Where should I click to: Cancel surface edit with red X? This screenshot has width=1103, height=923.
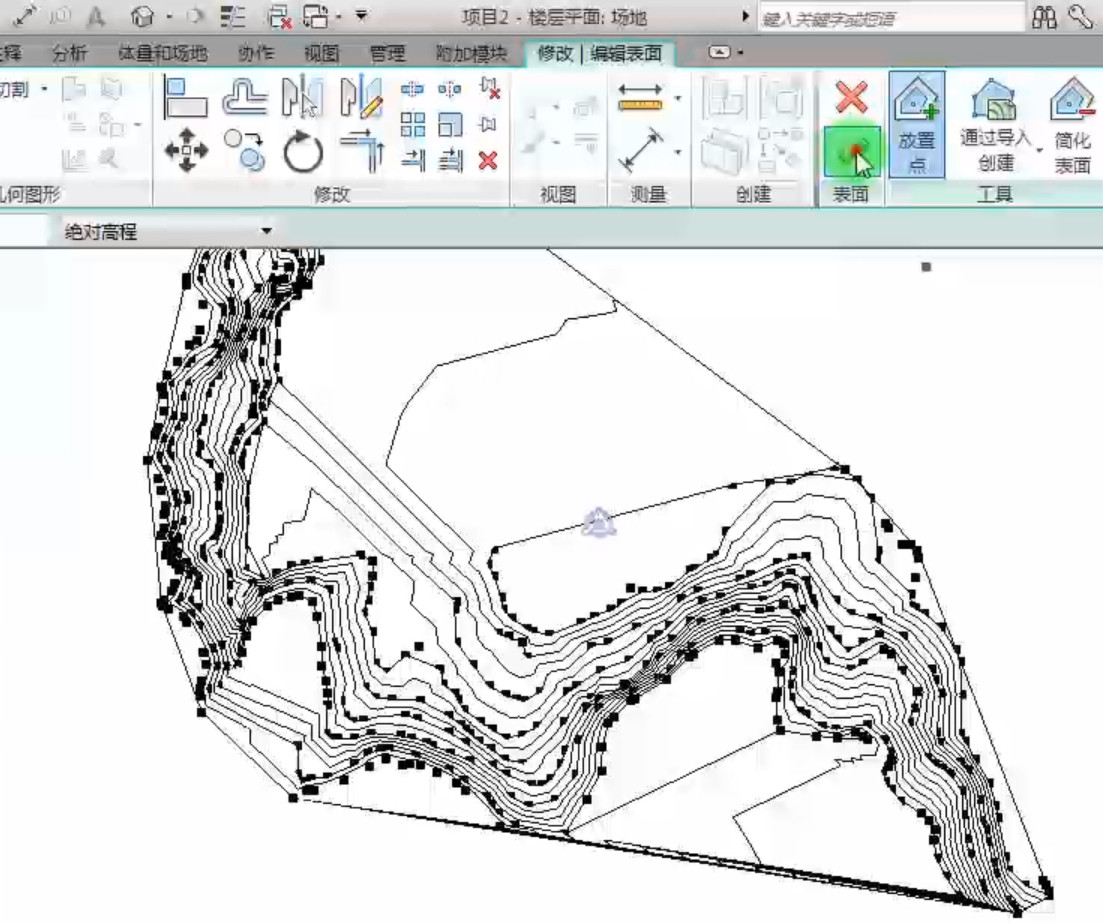(852, 98)
